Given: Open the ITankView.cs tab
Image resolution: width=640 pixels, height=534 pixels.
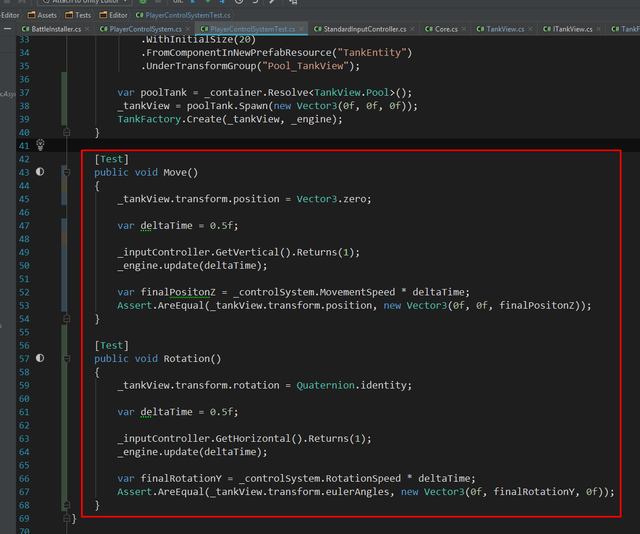Looking at the screenshot, I should coord(573,29).
